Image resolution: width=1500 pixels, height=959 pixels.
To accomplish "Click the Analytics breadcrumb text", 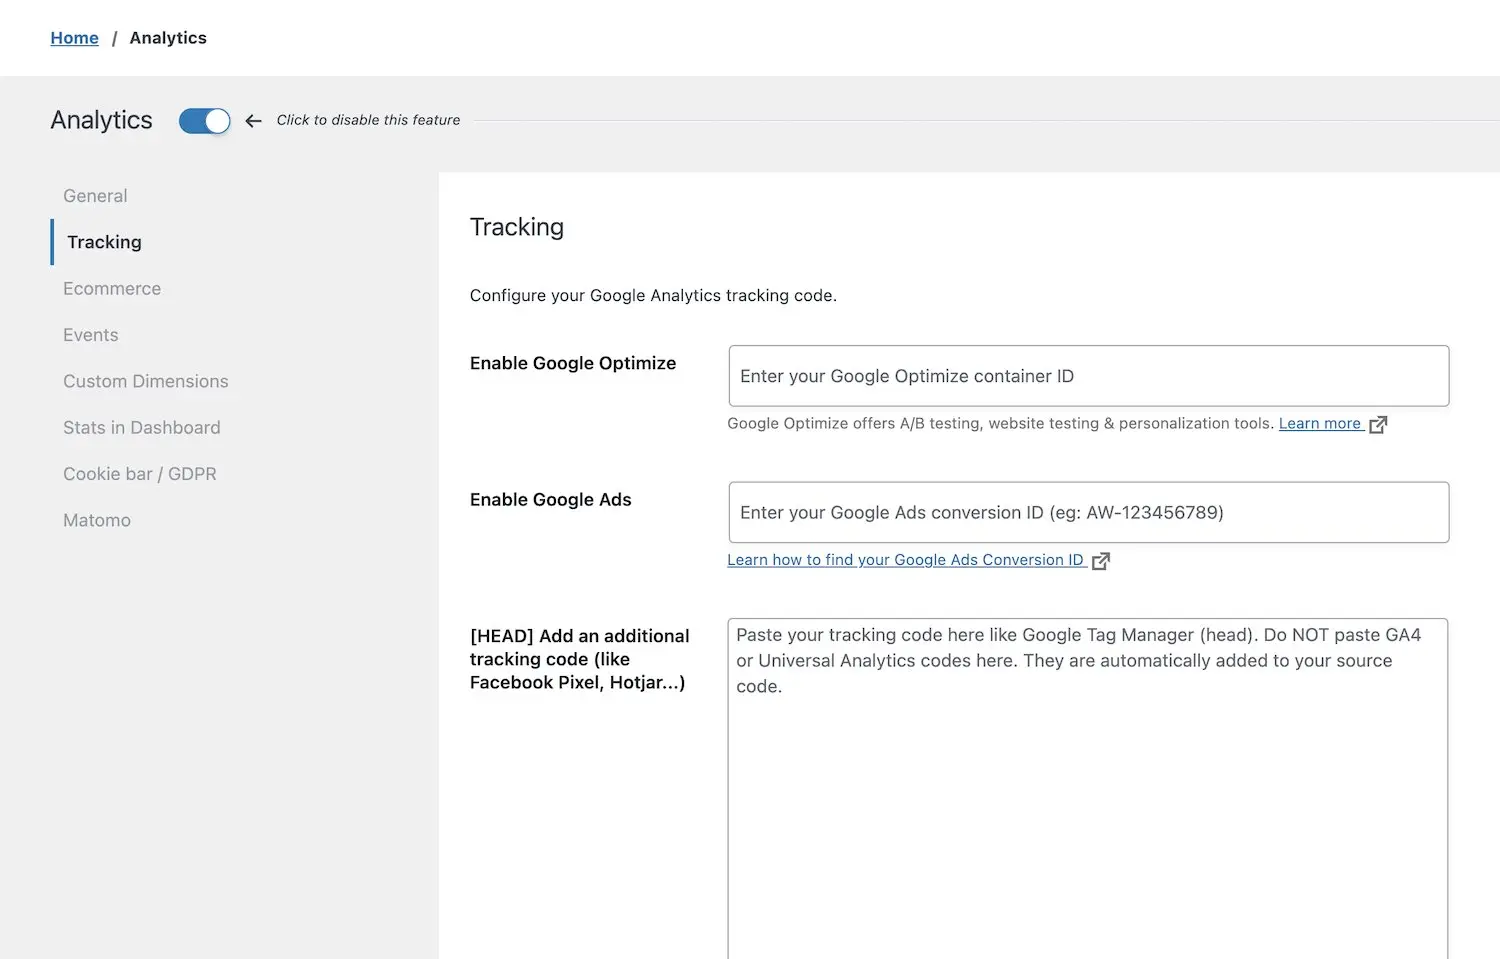I will (x=168, y=38).
